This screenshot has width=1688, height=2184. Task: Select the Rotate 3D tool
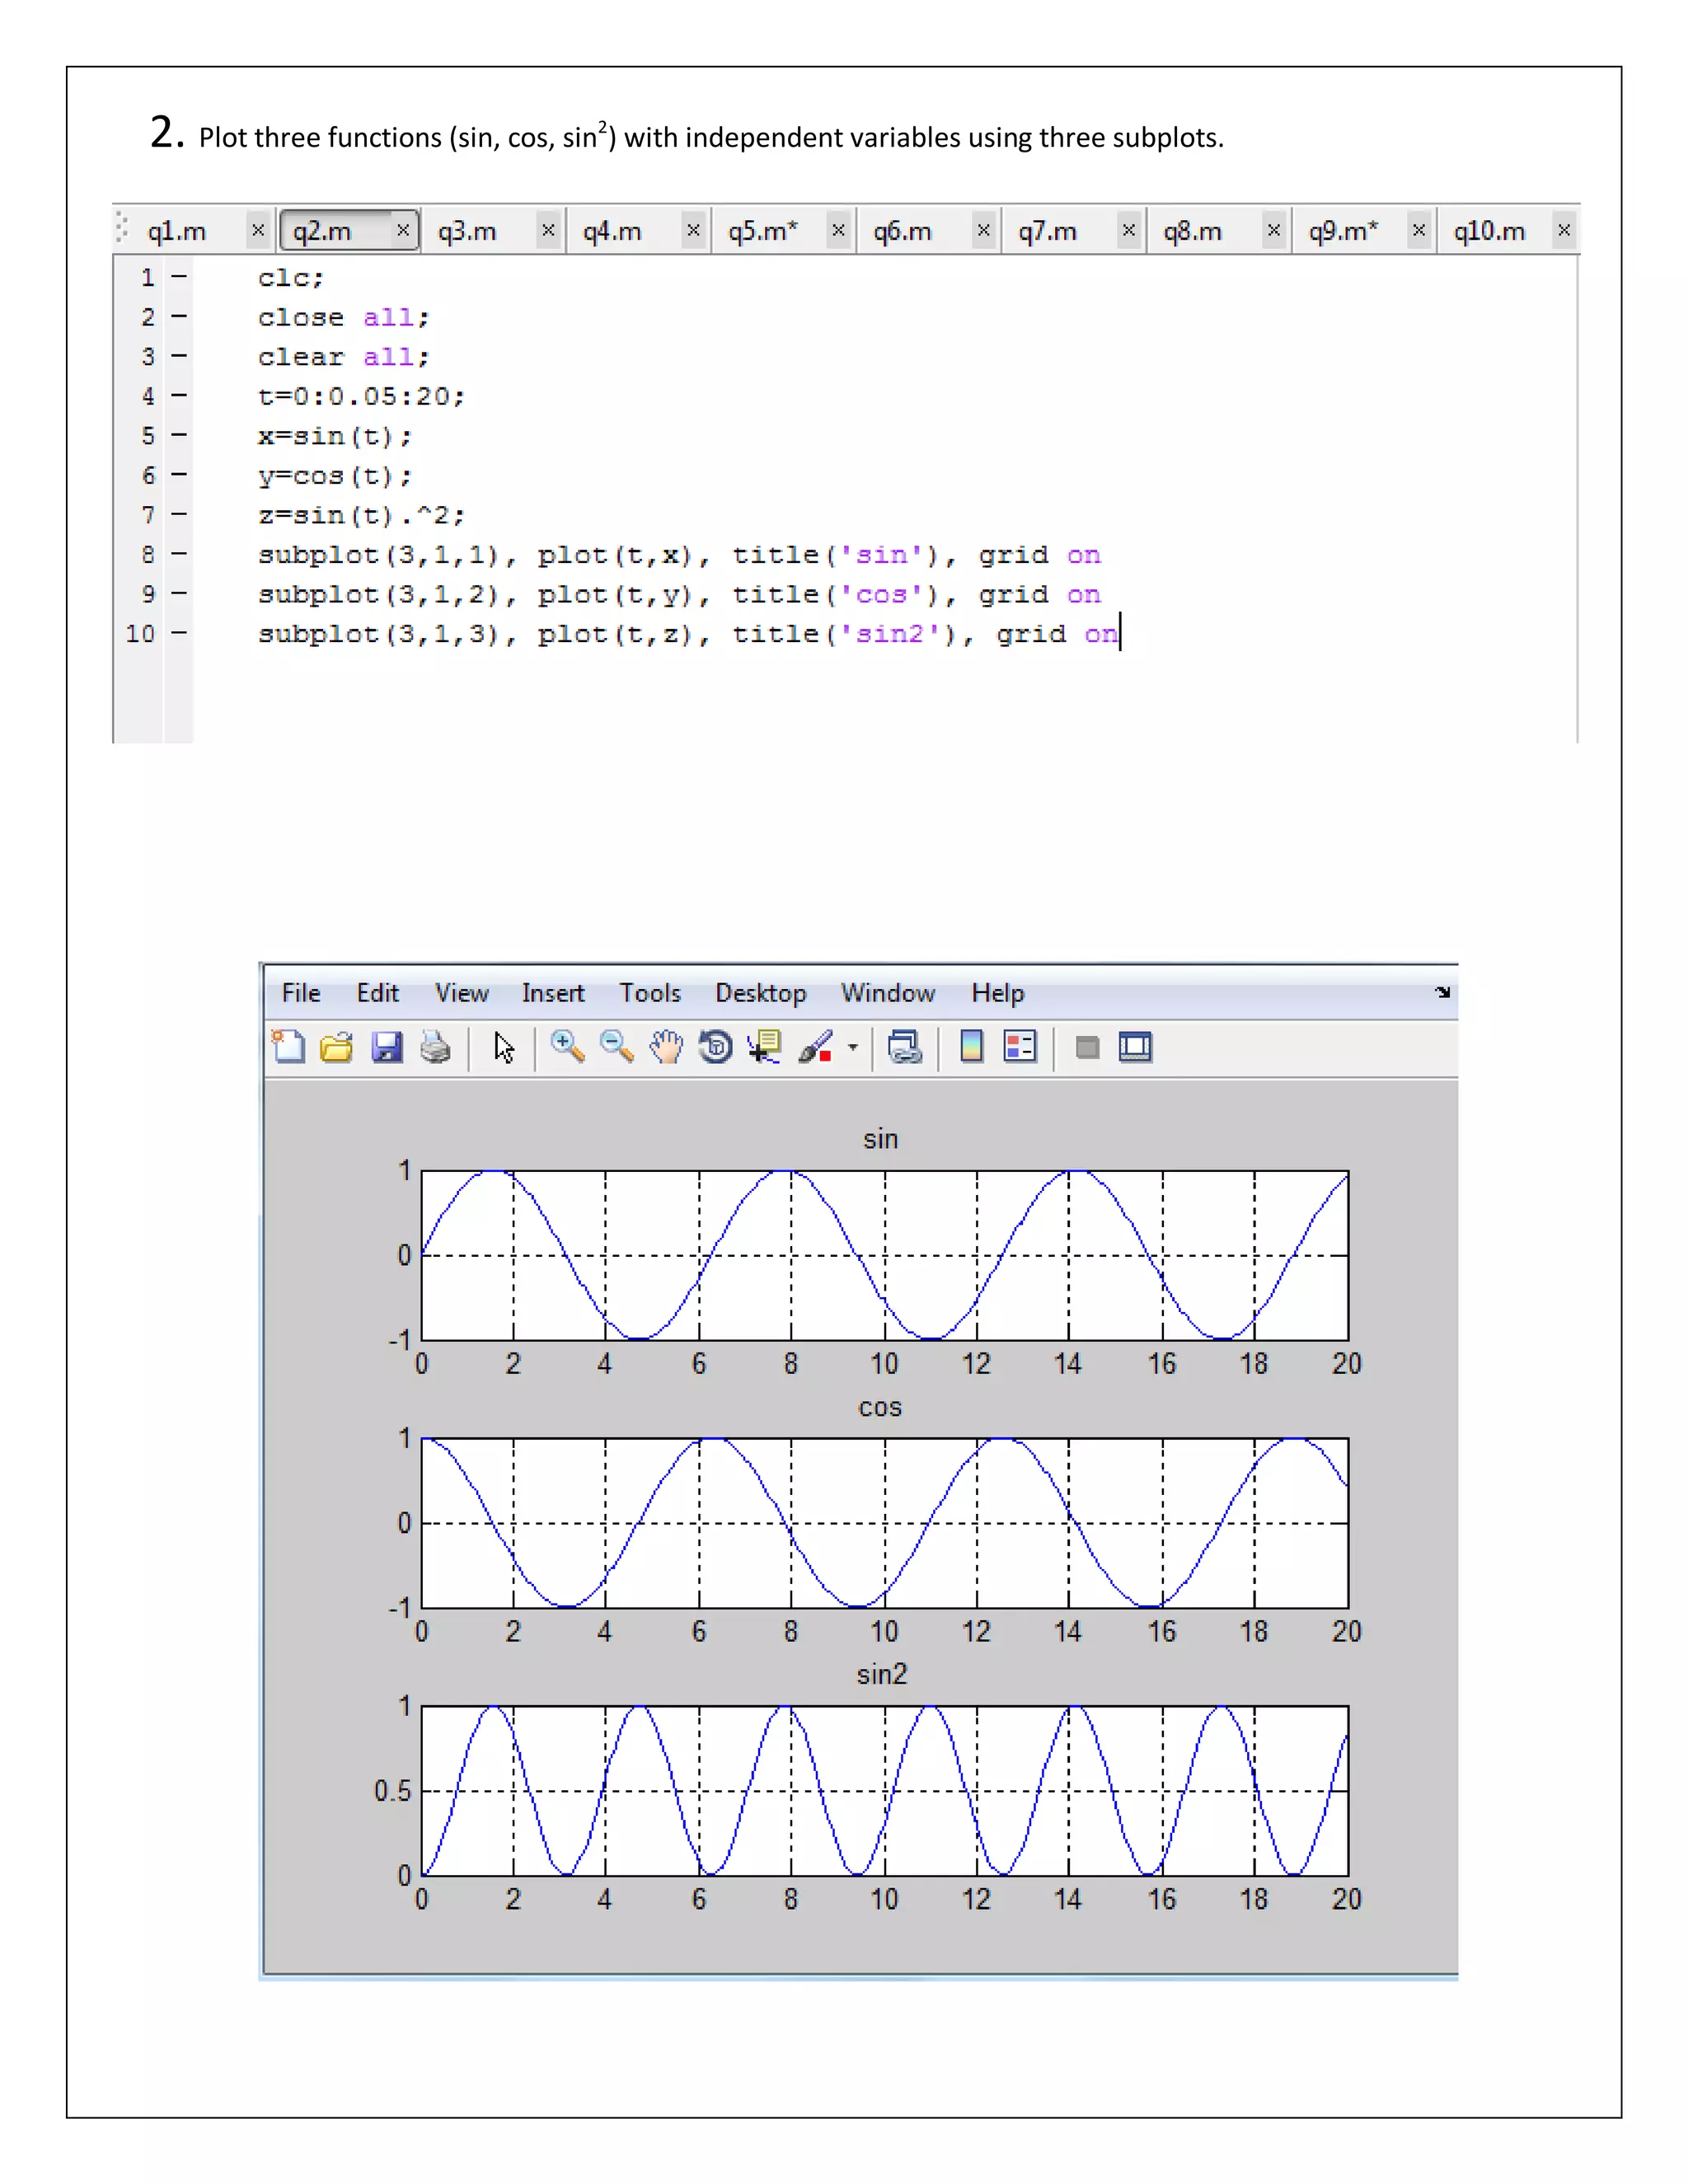(x=715, y=1047)
